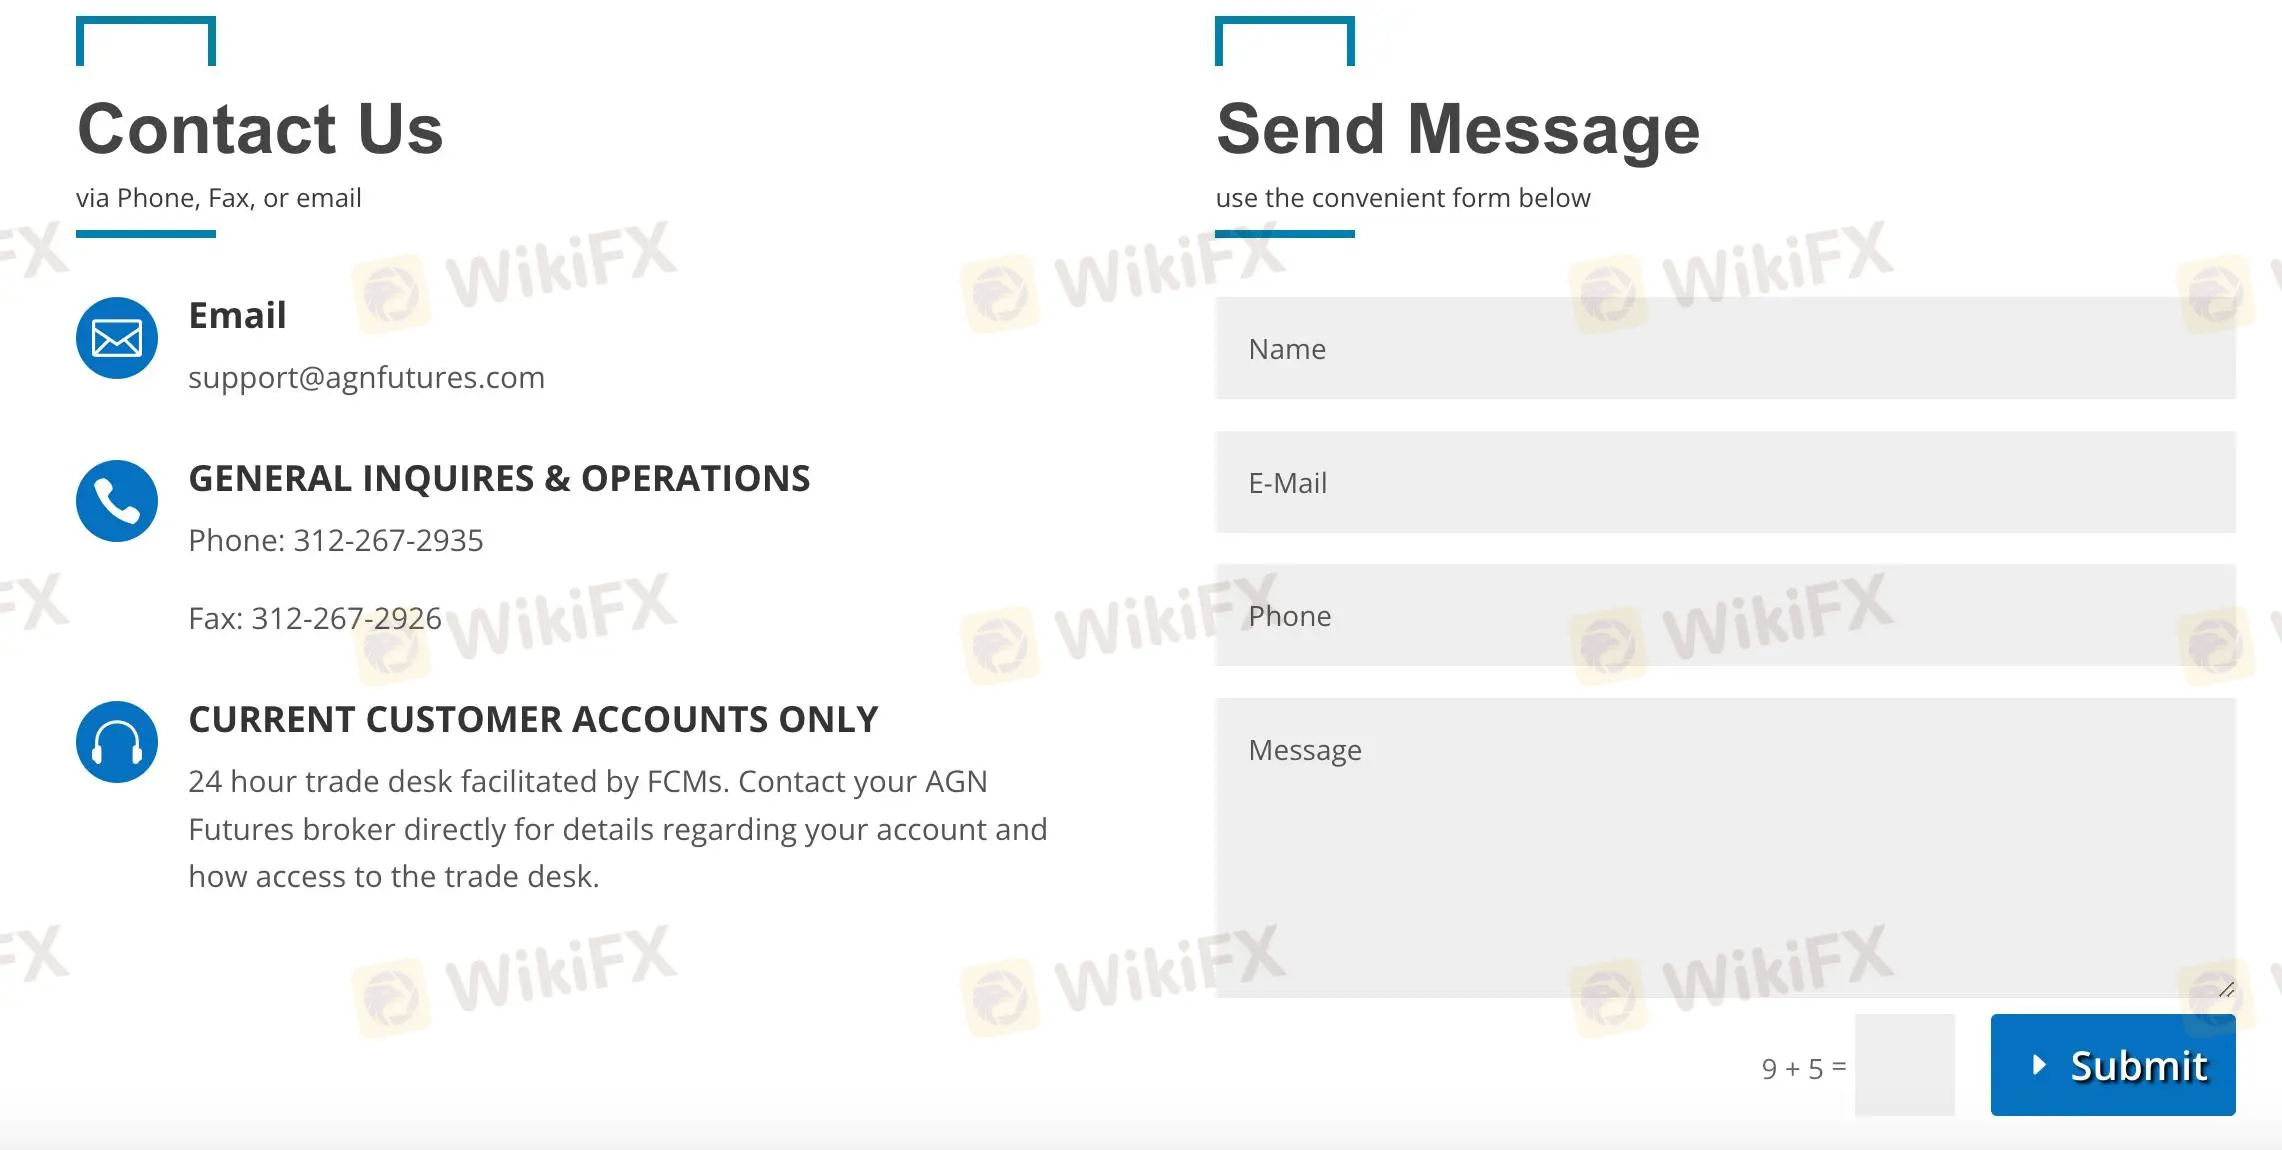
Task: Click the Current Customer Accounts Only heading
Action: pos(533,719)
